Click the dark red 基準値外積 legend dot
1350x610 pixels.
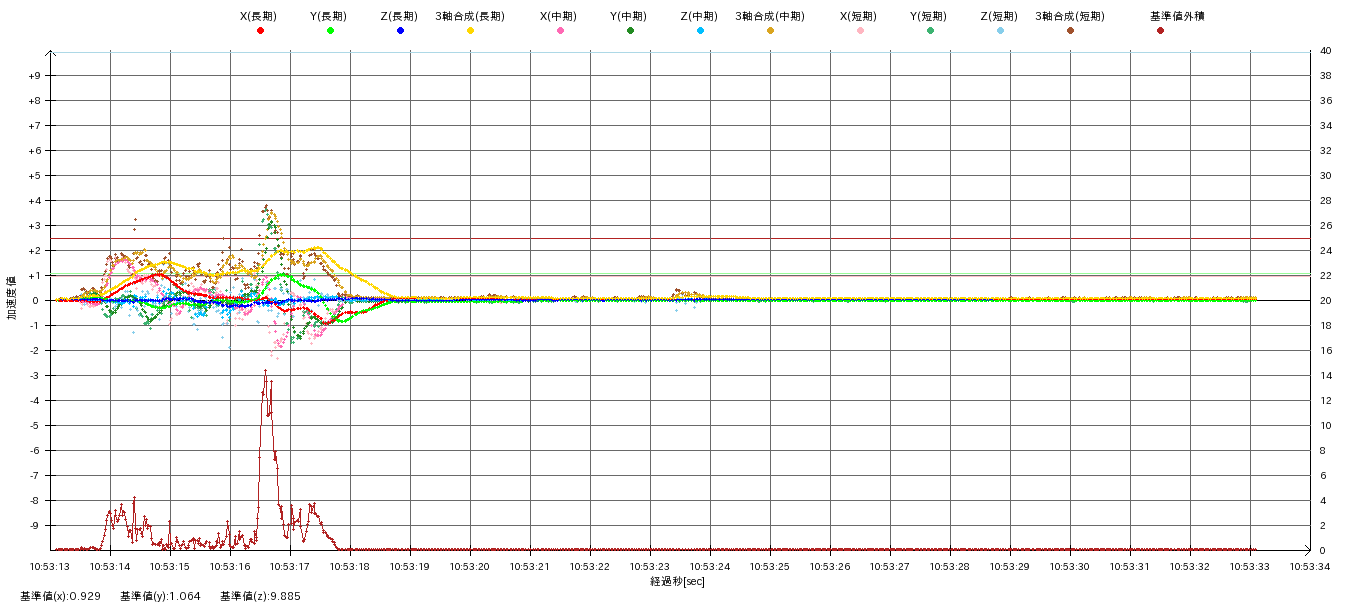click(x=1160, y=31)
